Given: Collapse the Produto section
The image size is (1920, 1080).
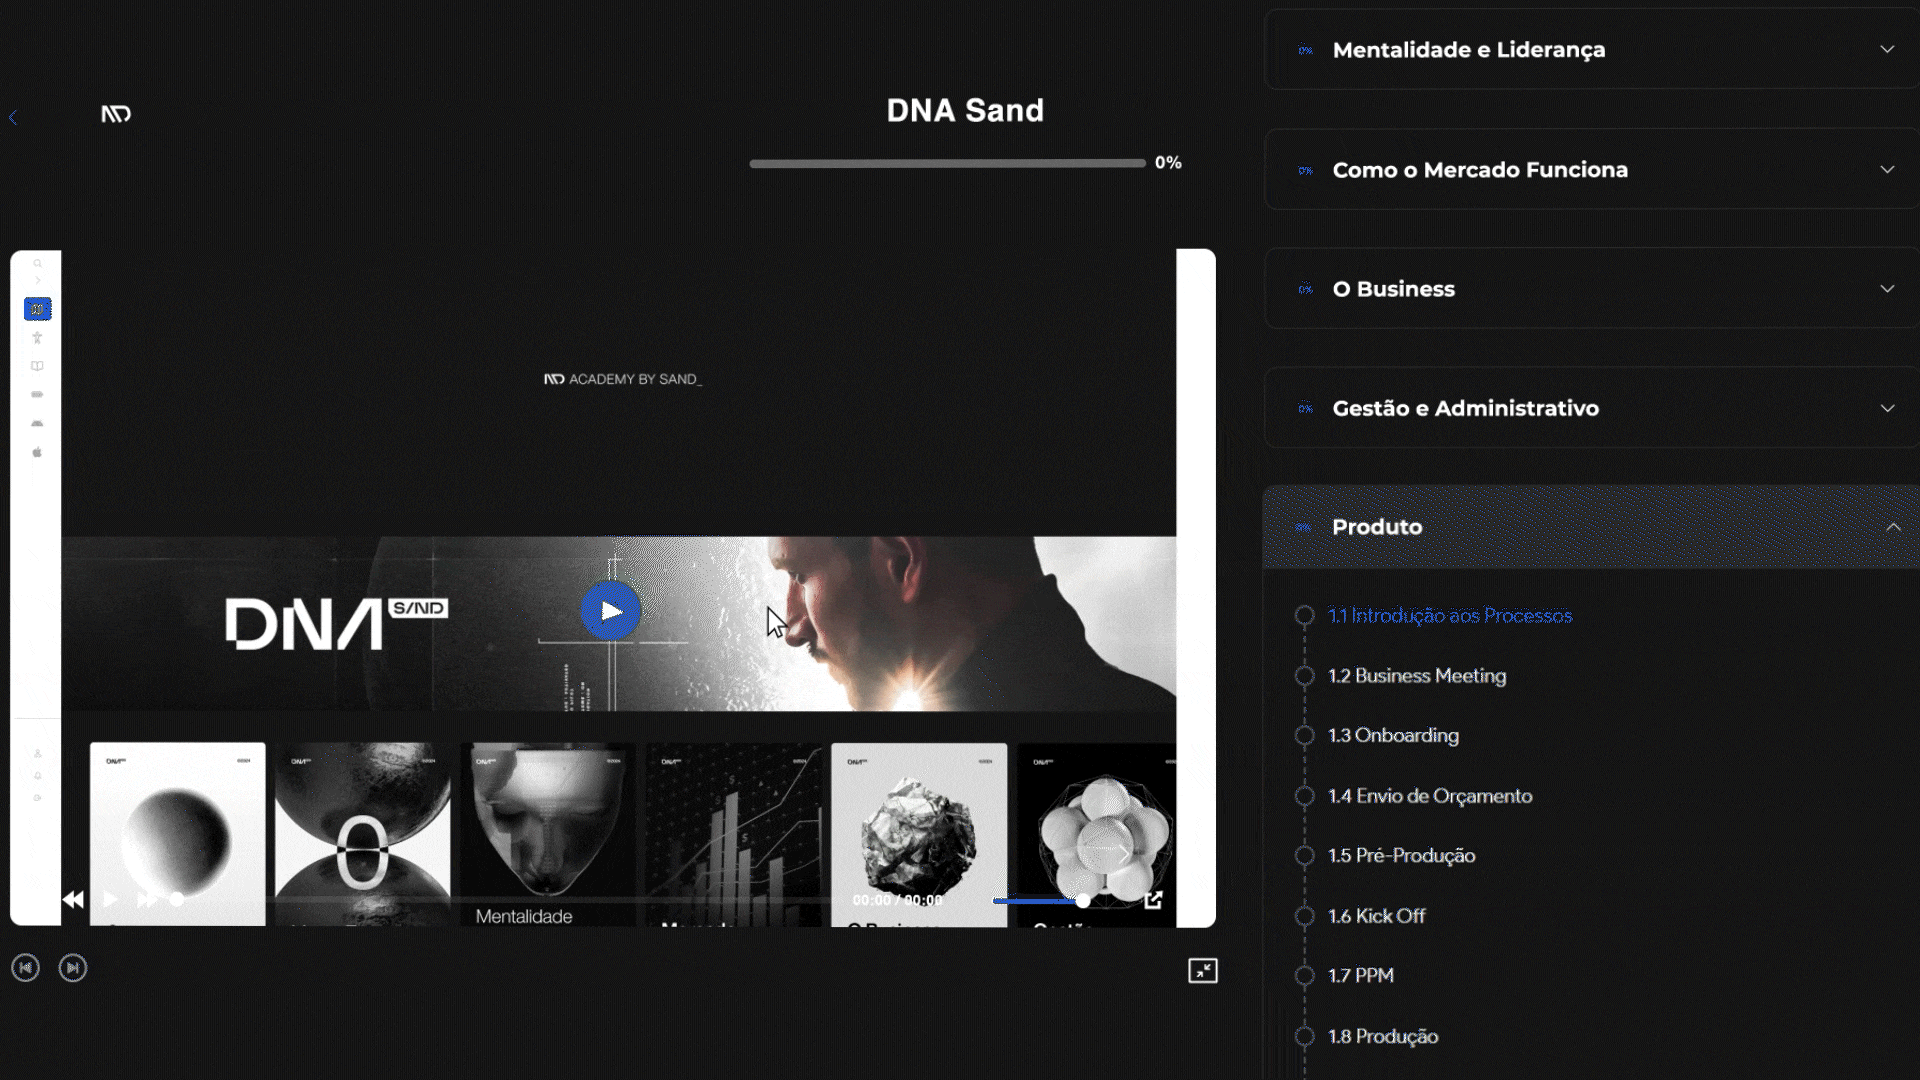Looking at the screenshot, I should (x=1592, y=527).
